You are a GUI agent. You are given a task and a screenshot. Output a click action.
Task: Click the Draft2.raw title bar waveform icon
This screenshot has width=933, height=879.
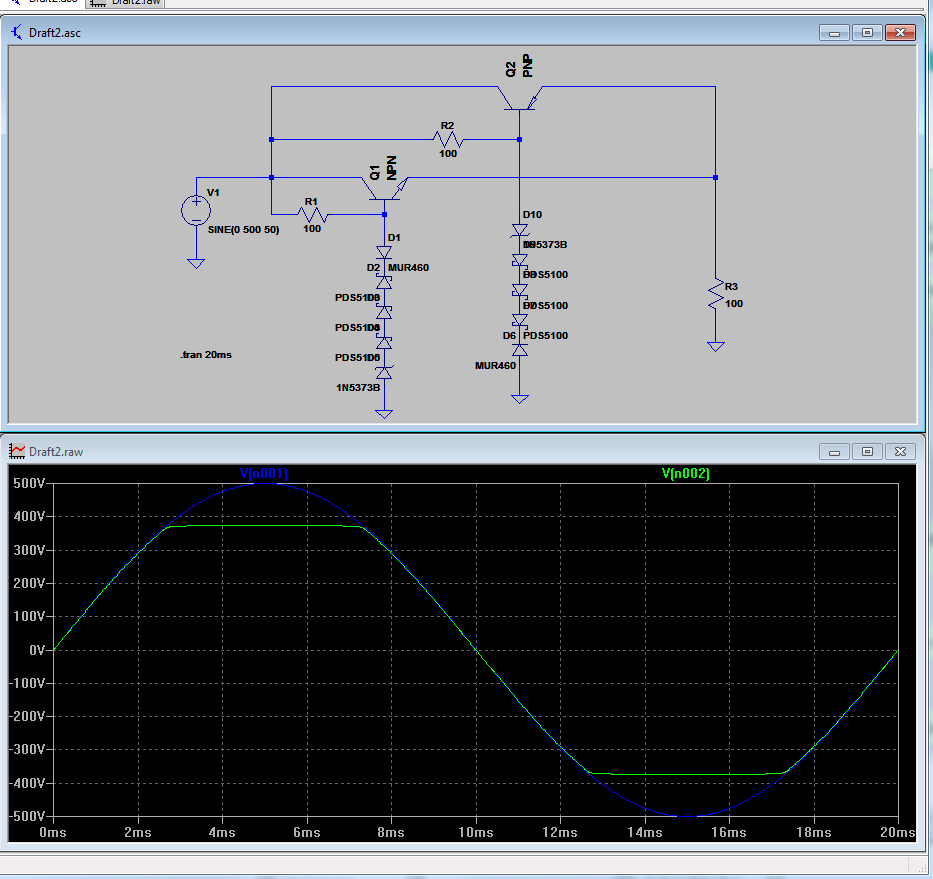pyautogui.click(x=17, y=452)
